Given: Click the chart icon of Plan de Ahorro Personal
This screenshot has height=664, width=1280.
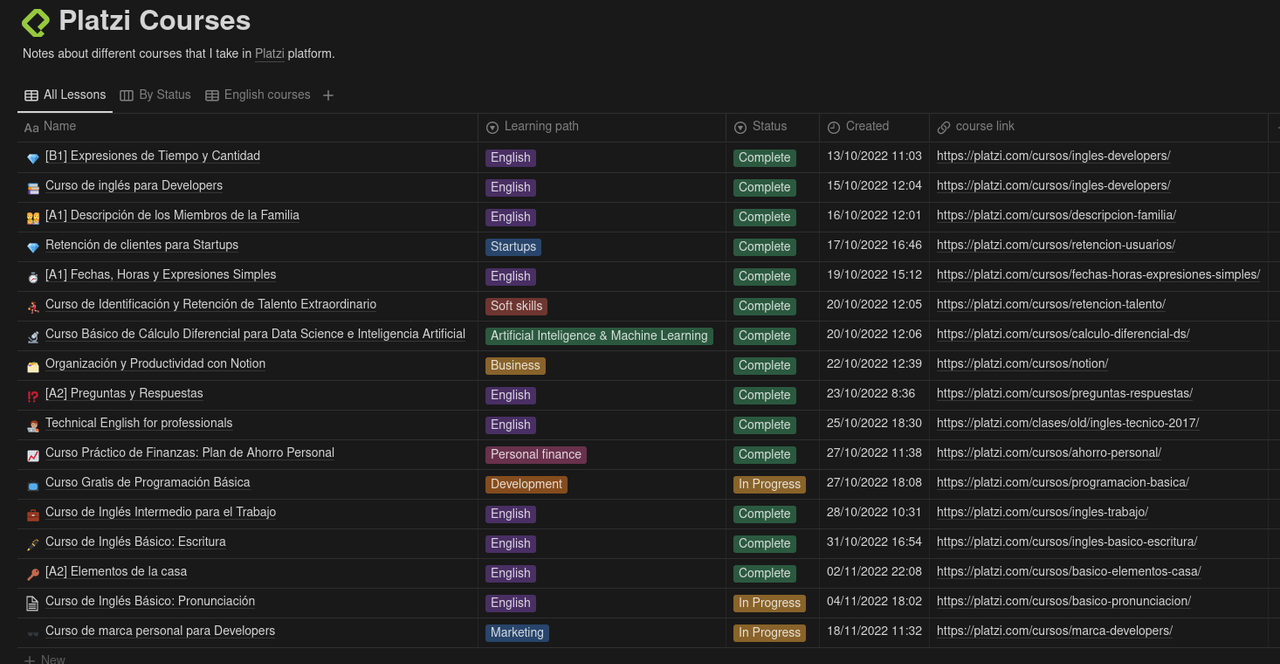Looking at the screenshot, I should (x=33, y=455).
